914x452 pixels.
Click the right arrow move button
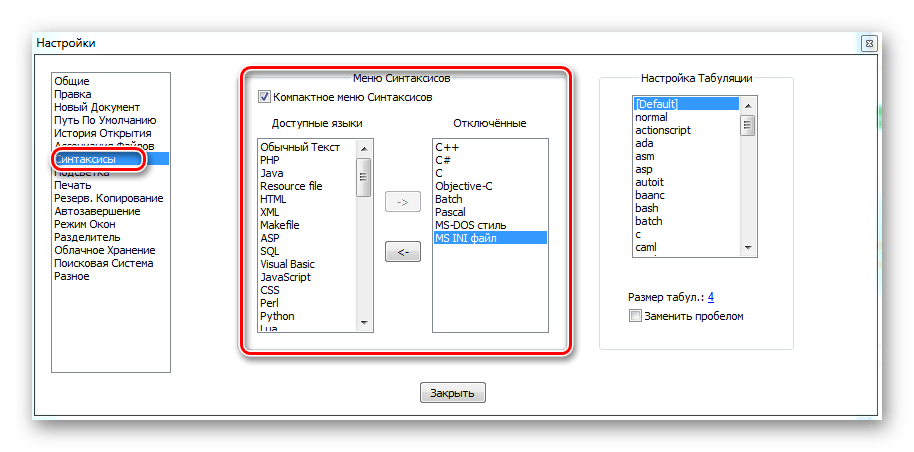402,202
